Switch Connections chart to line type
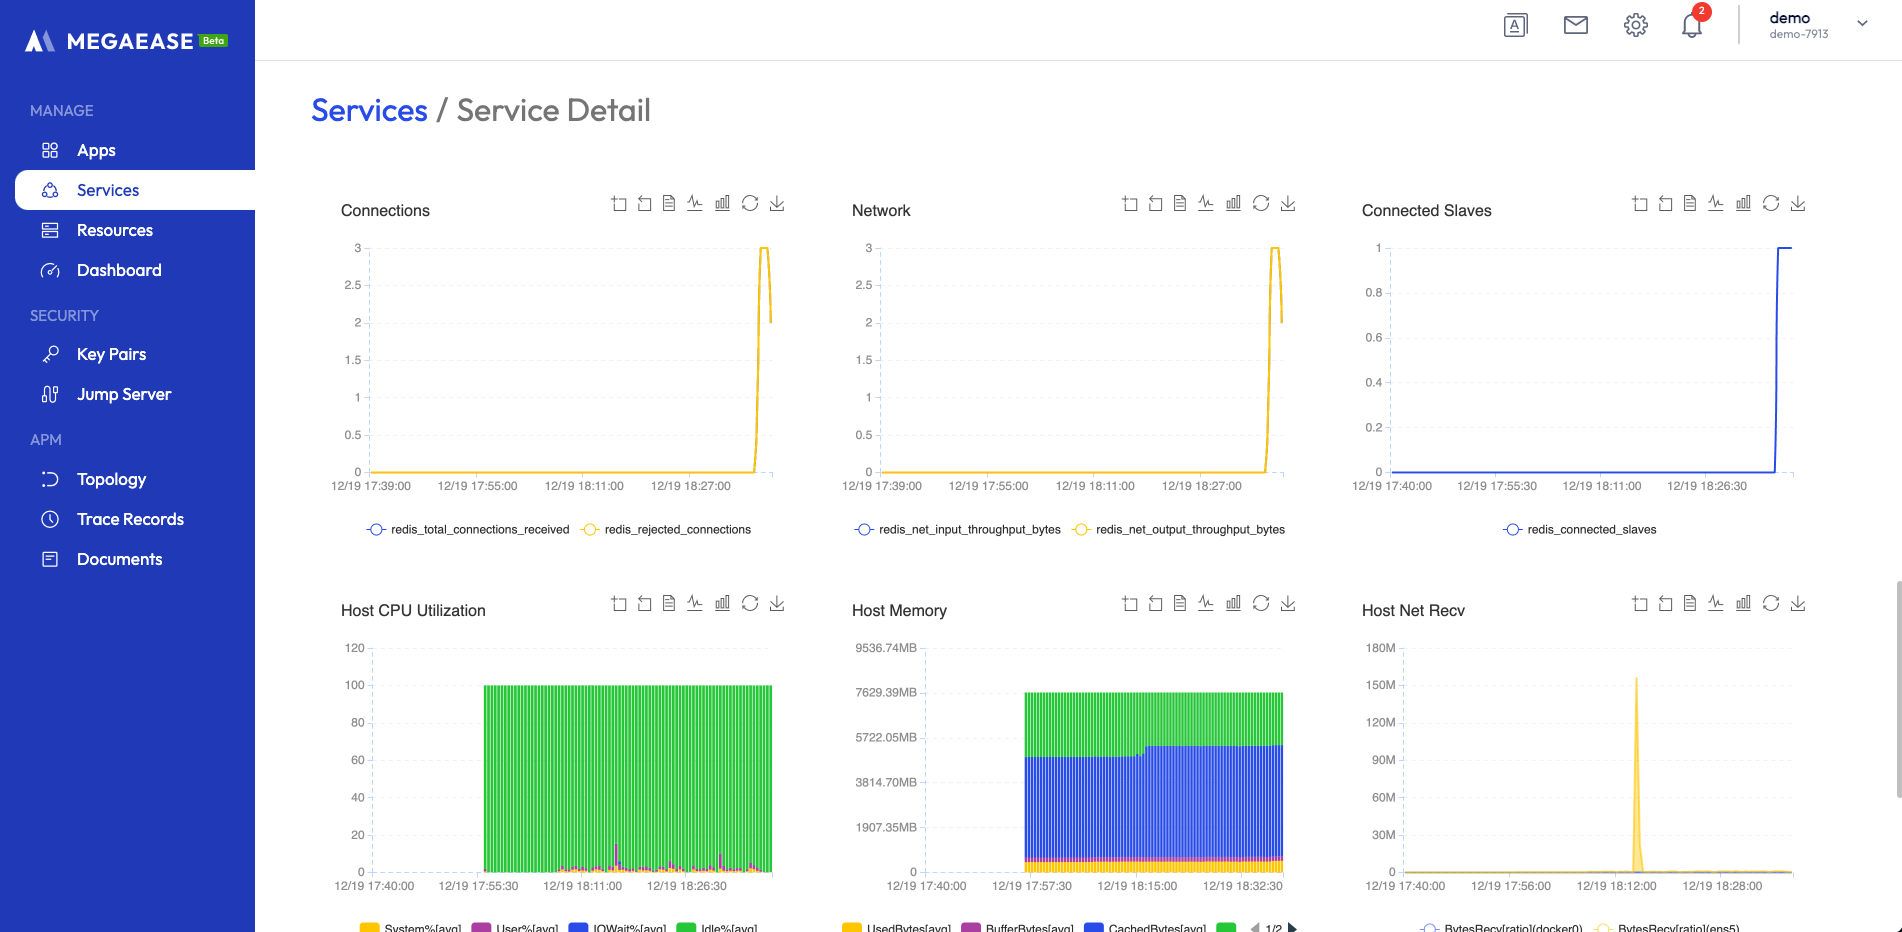Screen dimensions: 1902x932 pos(695,203)
